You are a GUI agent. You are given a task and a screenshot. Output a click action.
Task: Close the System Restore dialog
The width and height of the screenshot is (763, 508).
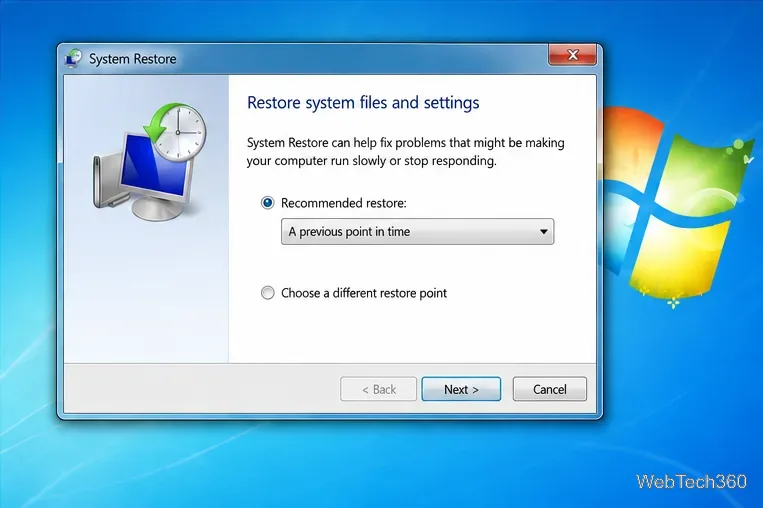pyautogui.click(x=572, y=54)
